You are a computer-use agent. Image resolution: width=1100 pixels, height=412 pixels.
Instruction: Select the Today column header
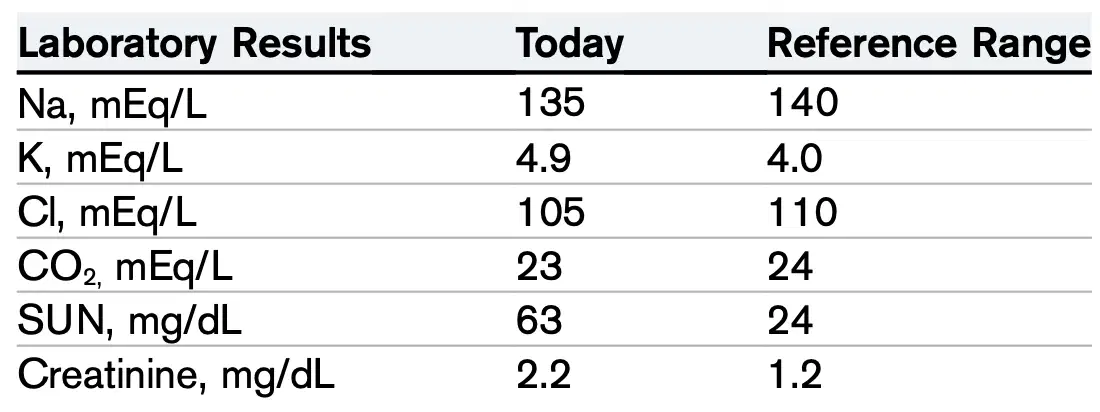tap(570, 44)
